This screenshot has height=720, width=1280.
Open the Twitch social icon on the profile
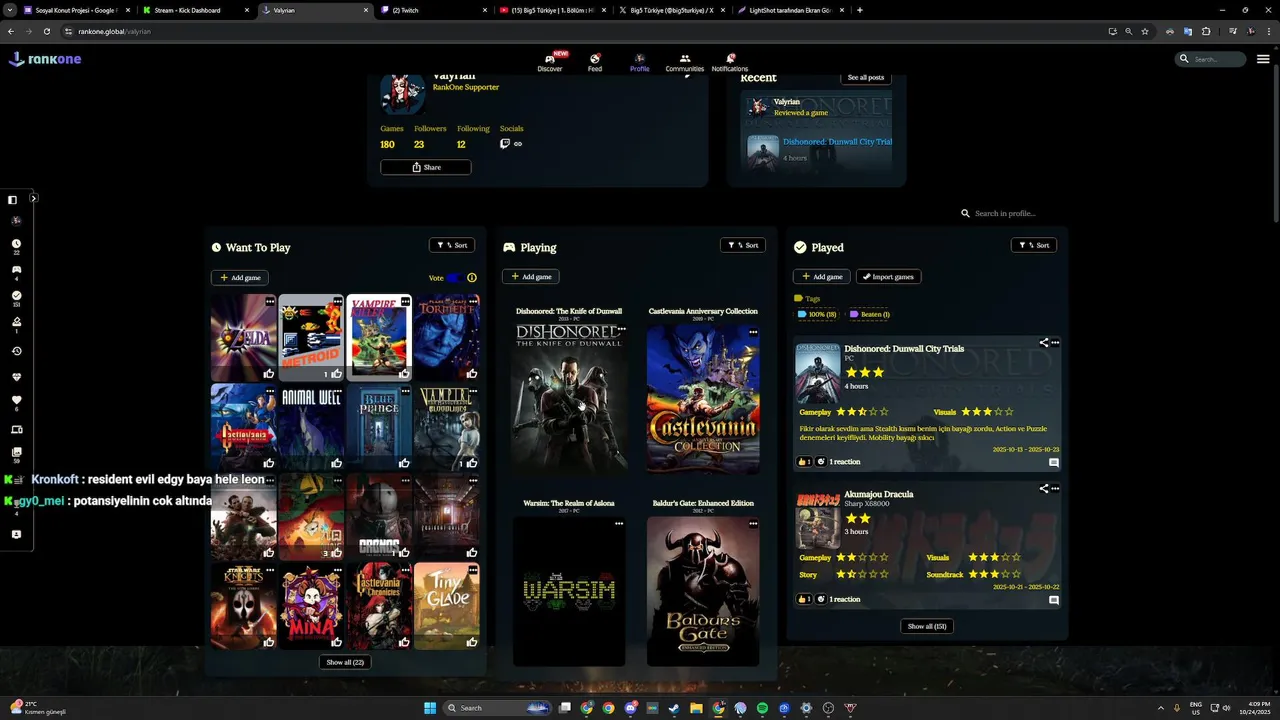(505, 144)
